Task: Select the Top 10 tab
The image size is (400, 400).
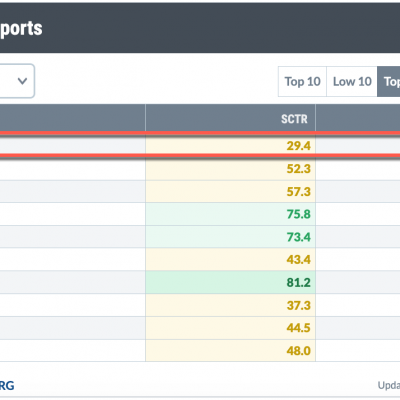Action: (x=302, y=82)
